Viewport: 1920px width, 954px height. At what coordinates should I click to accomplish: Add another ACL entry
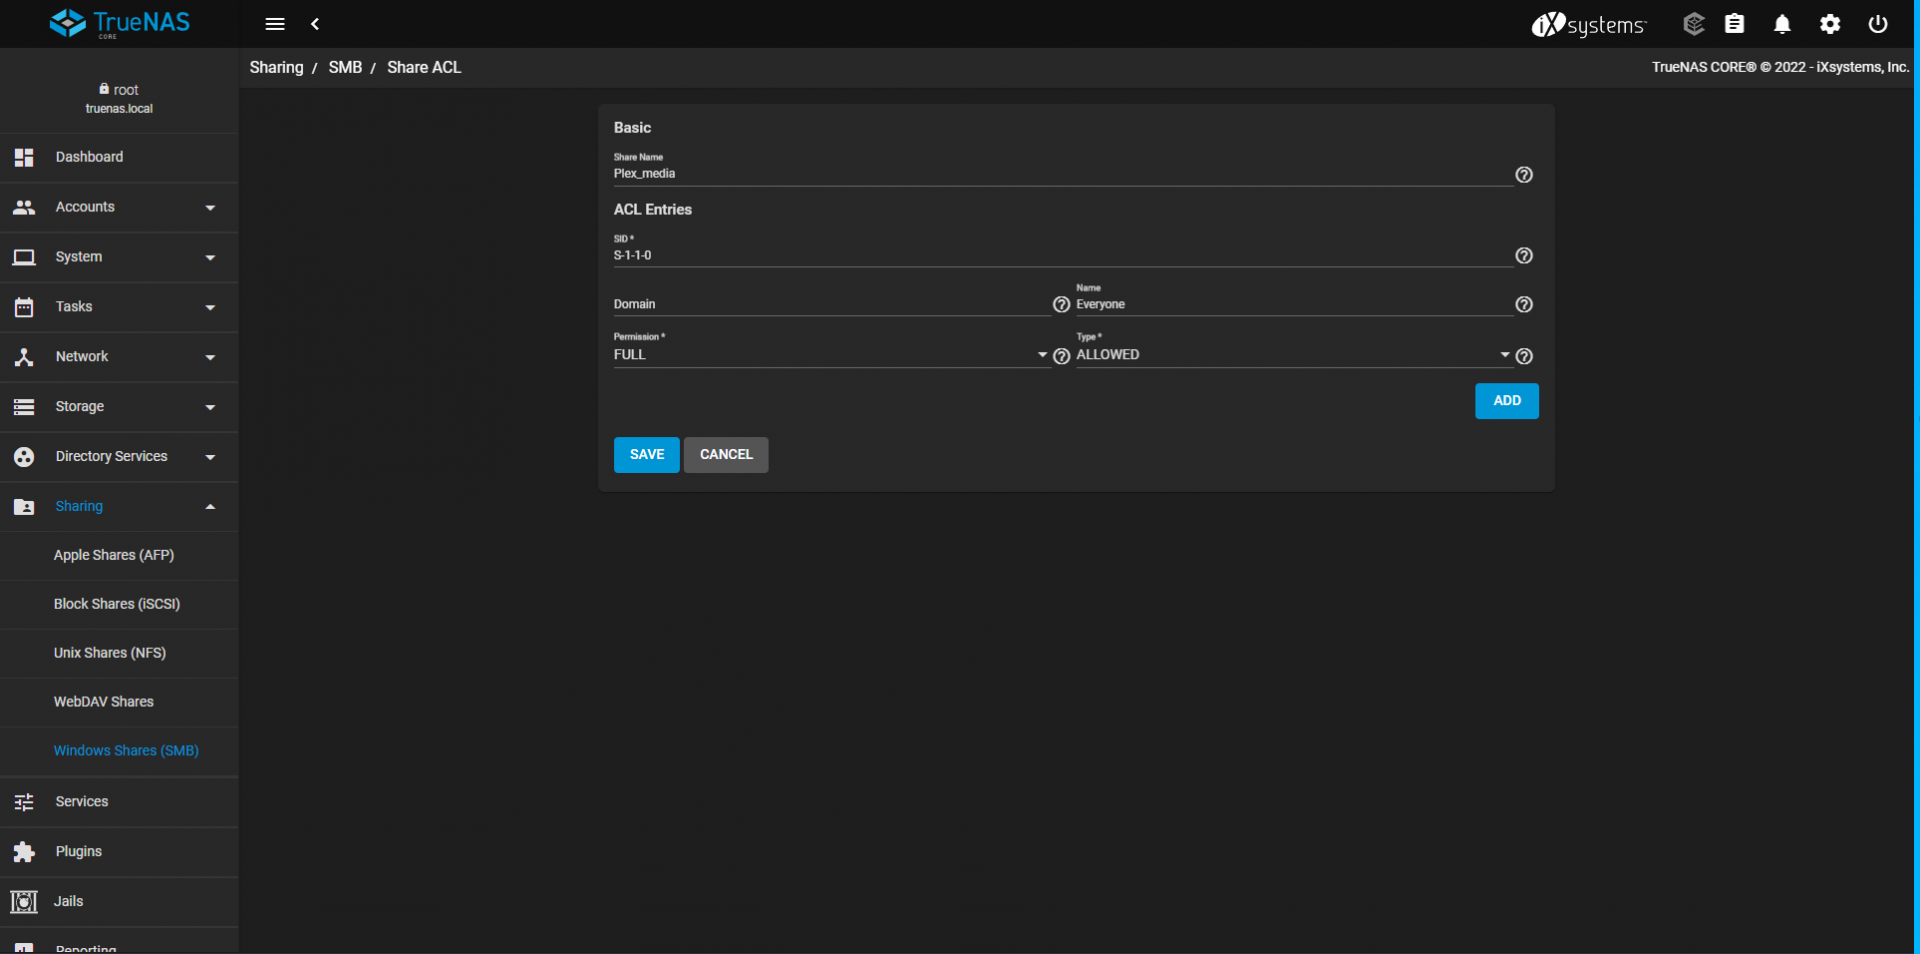[x=1507, y=401]
